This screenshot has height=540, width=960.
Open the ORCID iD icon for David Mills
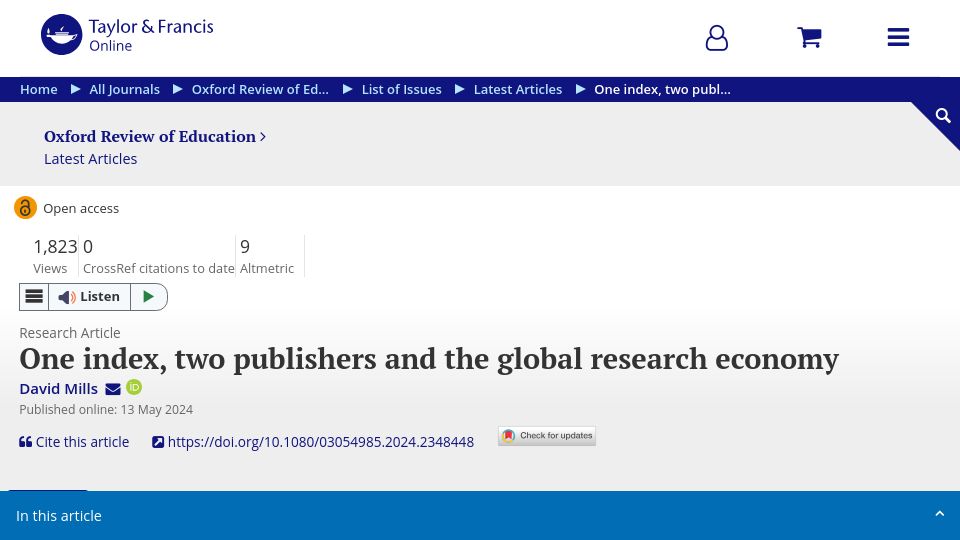134,387
